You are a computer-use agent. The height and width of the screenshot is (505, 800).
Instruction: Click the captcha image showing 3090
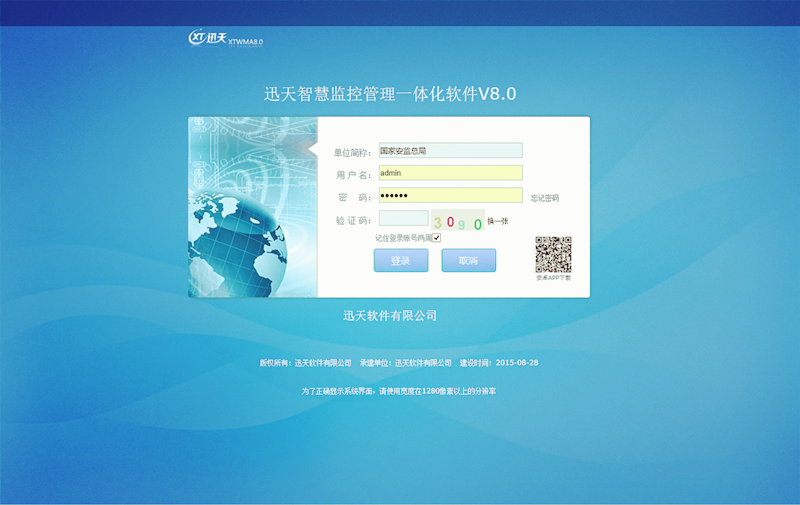coord(457,221)
